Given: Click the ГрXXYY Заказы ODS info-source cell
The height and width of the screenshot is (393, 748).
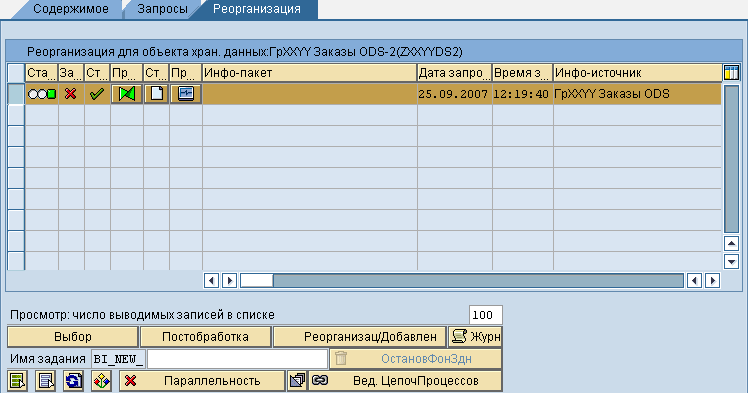Looking at the screenshot, I should click(637, 94).
